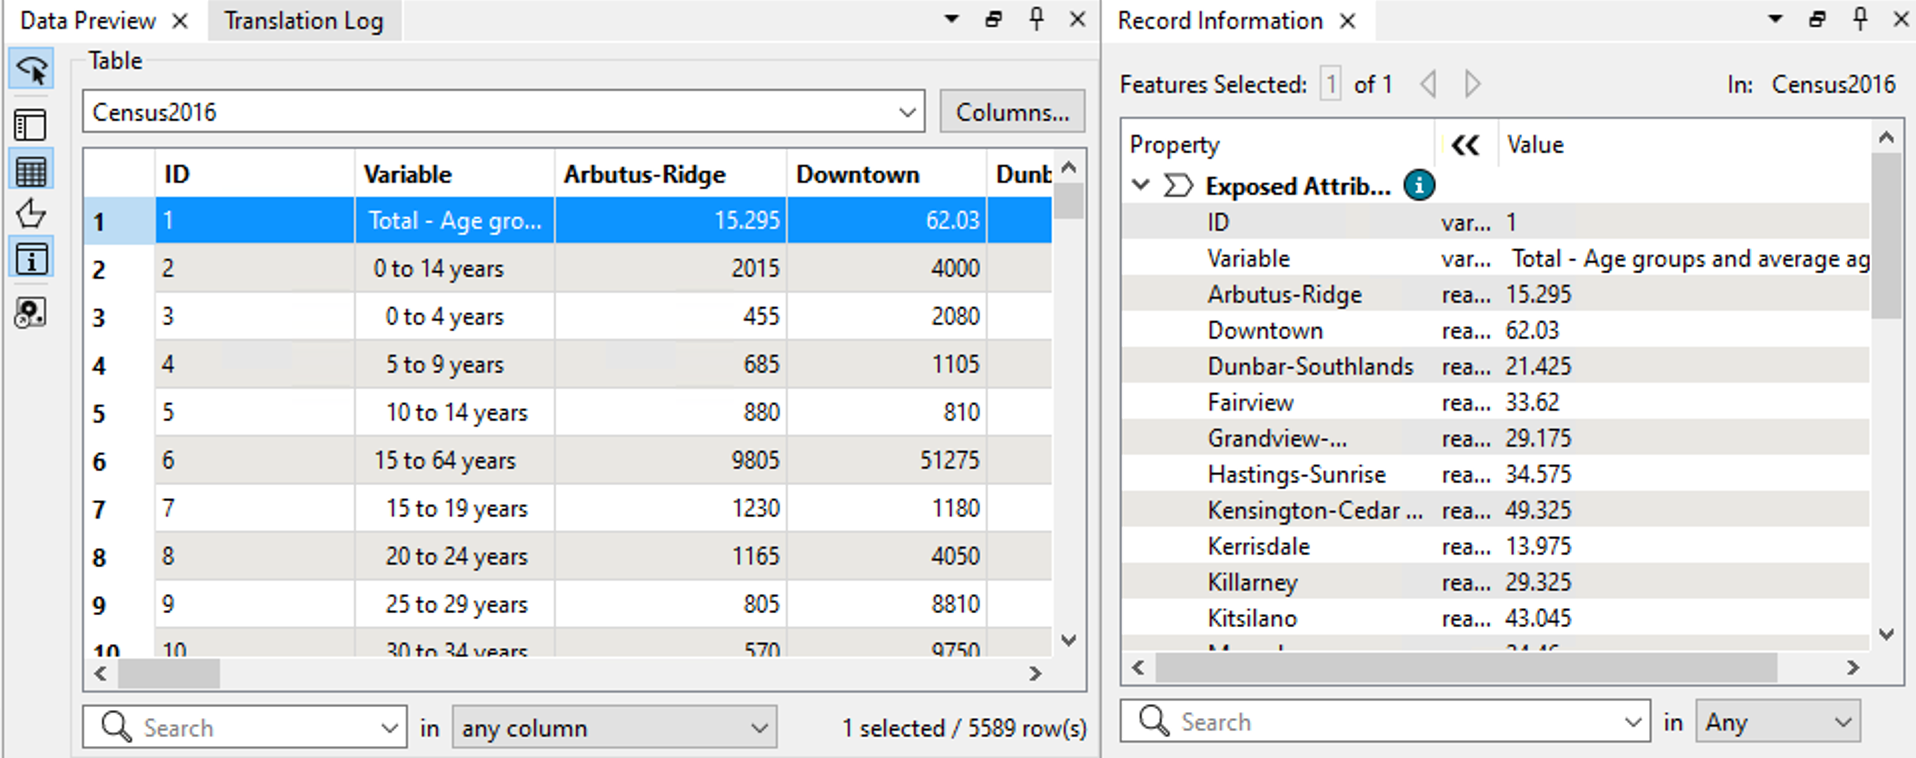Screen dimensions: 1916x758
Task: Switch to the Translation Log tab
Action: tap(304, 21)
